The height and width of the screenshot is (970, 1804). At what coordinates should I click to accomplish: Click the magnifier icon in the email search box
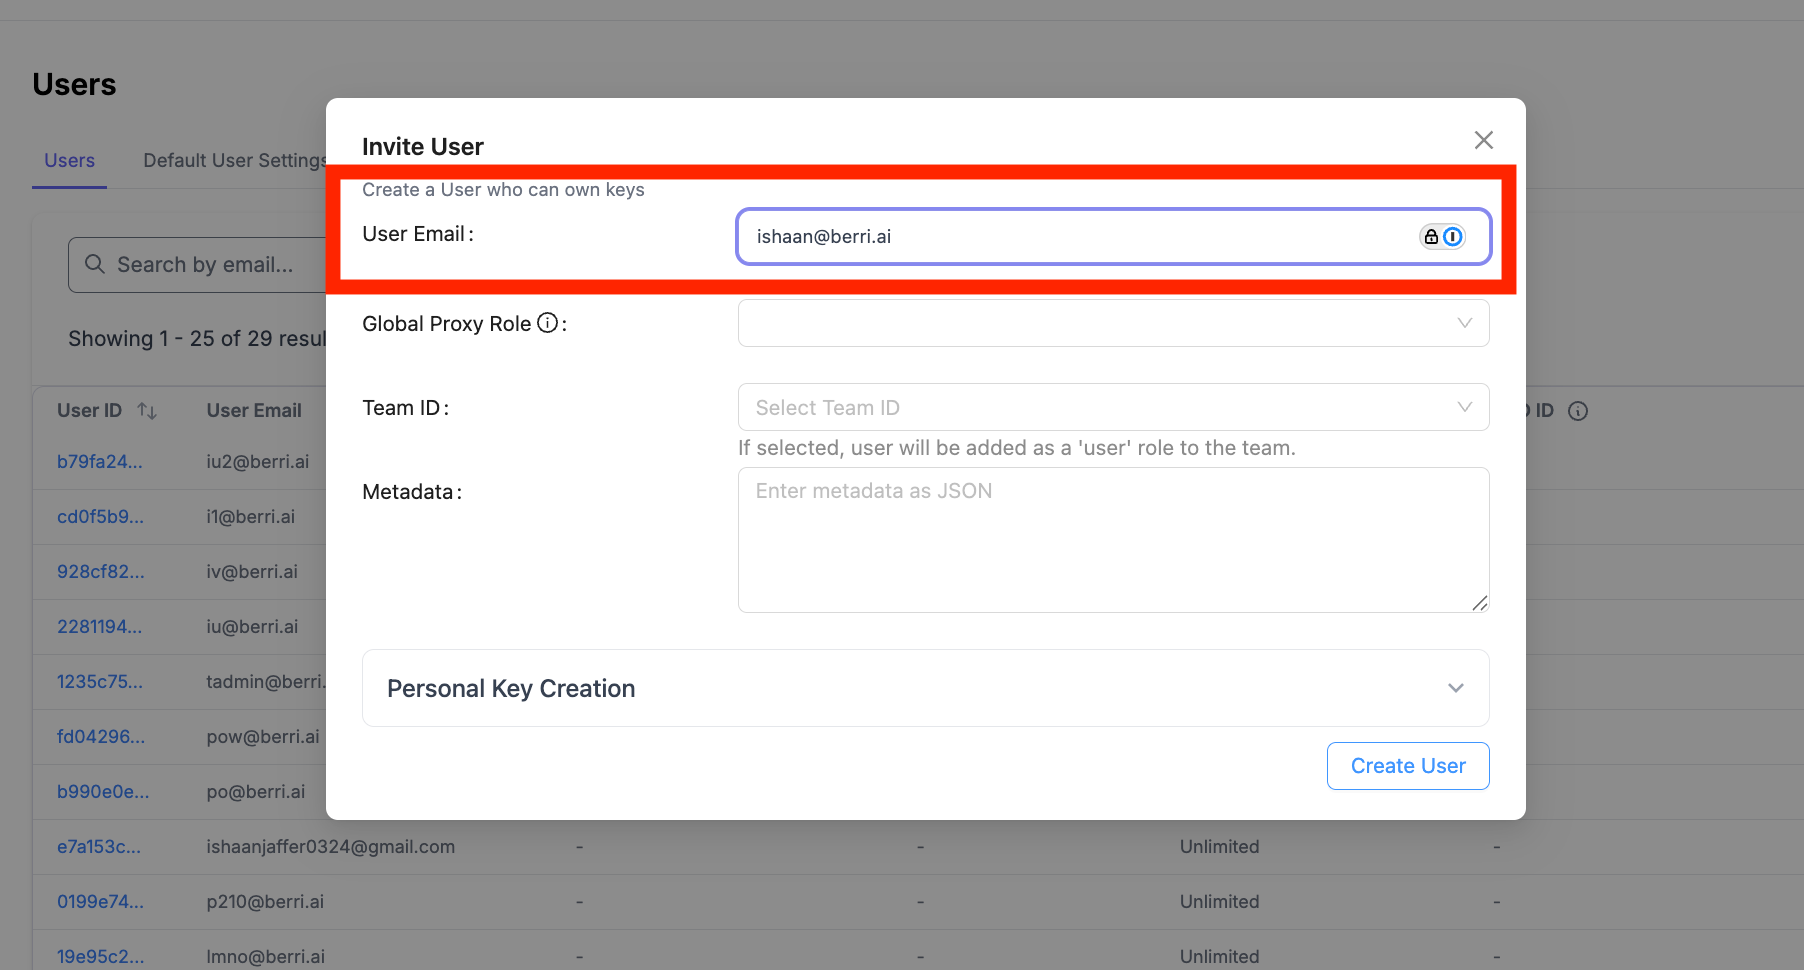point(94,264)
